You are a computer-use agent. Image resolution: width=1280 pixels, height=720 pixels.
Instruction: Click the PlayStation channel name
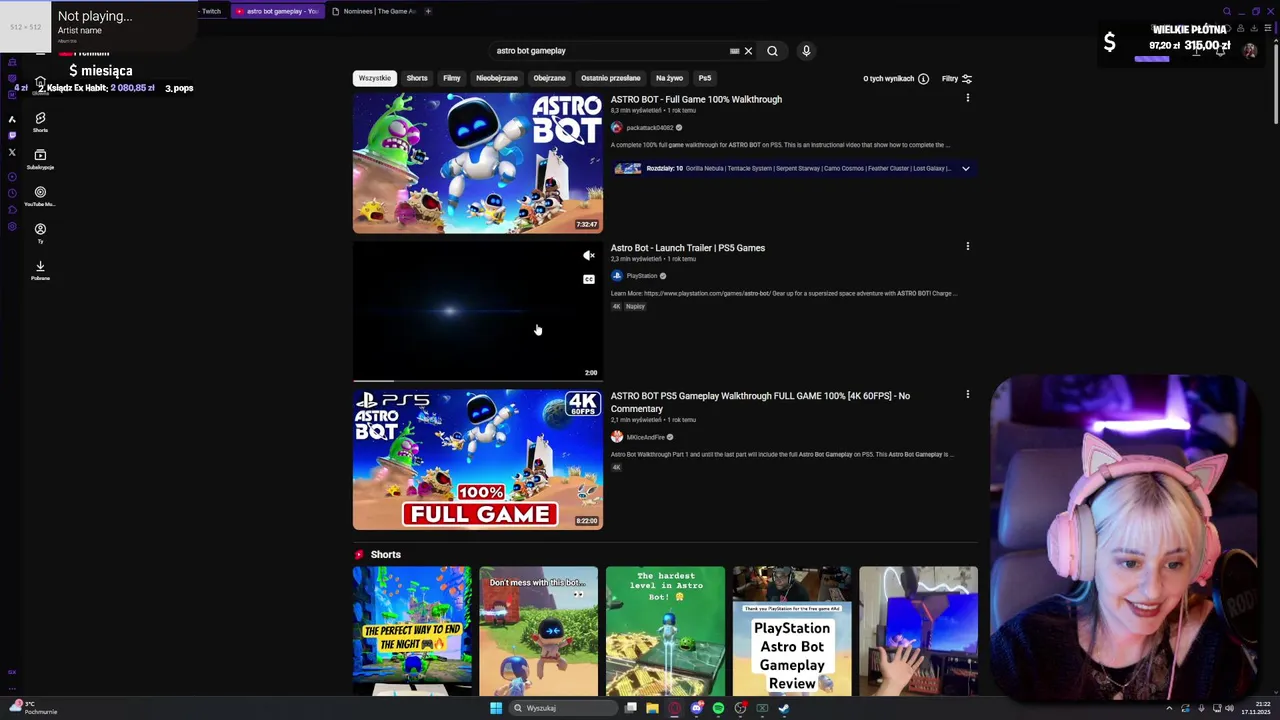click(x=642, y=276)
